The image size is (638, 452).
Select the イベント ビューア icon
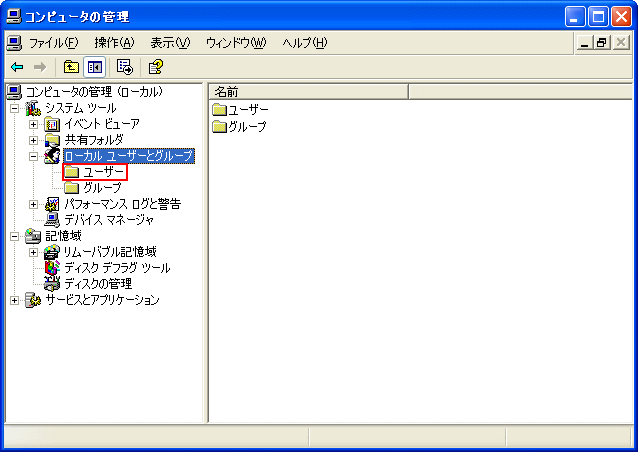(52, 124)
